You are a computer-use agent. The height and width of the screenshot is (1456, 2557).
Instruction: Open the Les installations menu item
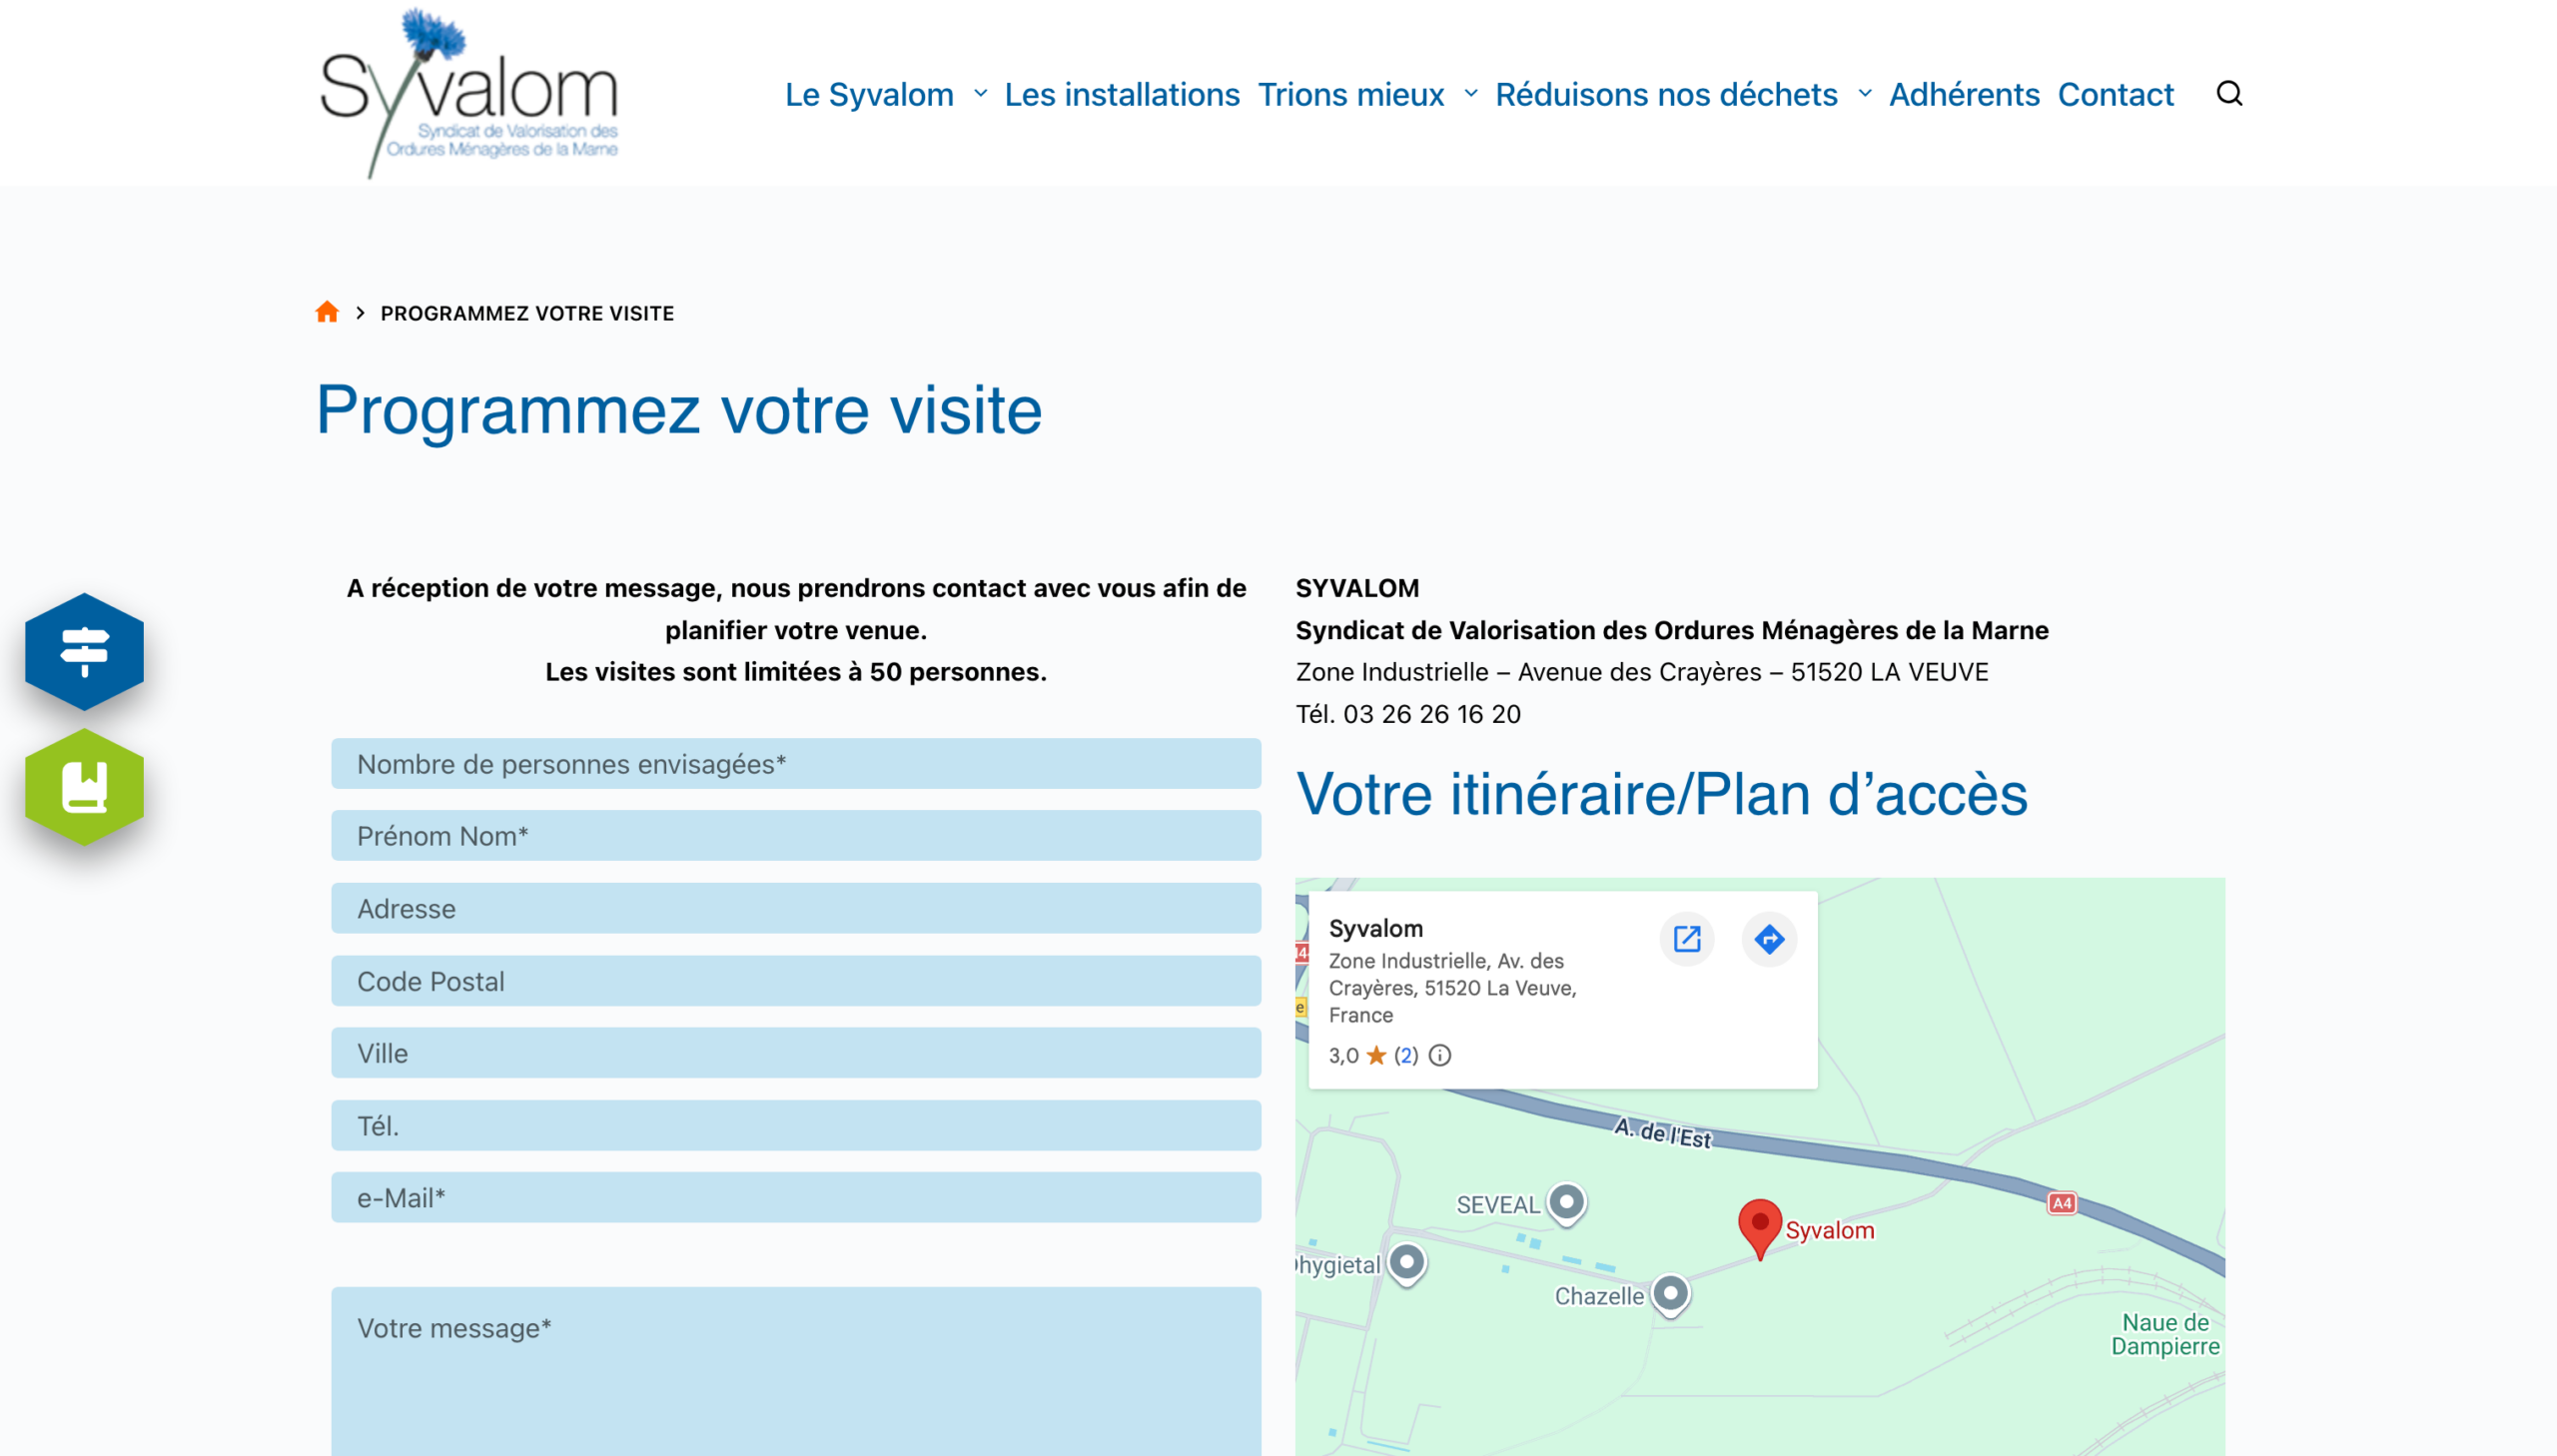(x=1122, y=94)
